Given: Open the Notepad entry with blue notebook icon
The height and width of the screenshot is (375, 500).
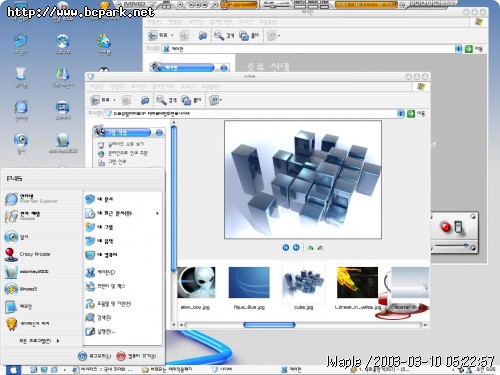Looking at the screenshot, I should 19,306.
